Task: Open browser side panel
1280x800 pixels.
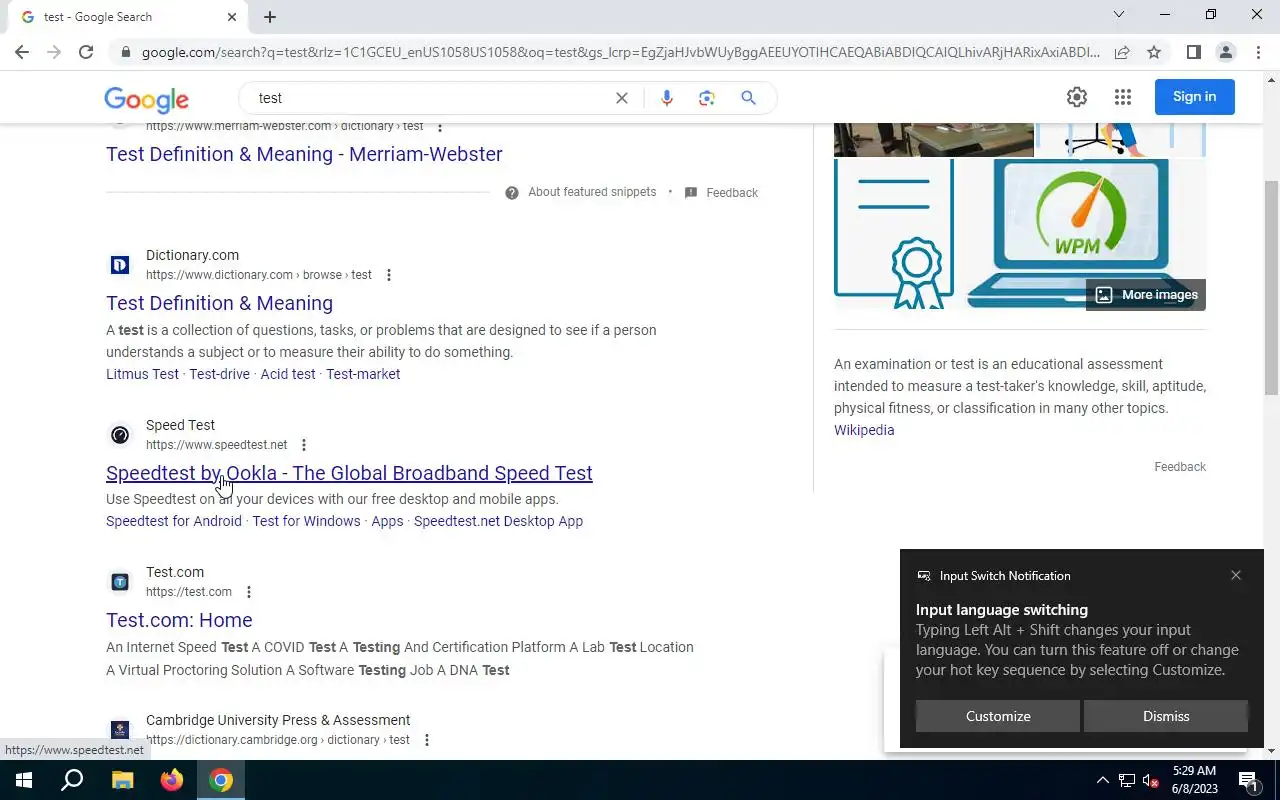Action: (x=1193, y=52)
